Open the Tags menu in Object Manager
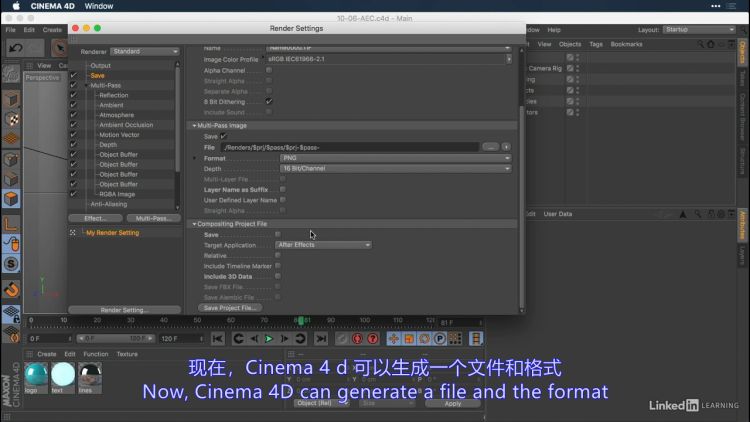This screenshot has width=750, height=422. pyautogui.click(x=596, y=44)
